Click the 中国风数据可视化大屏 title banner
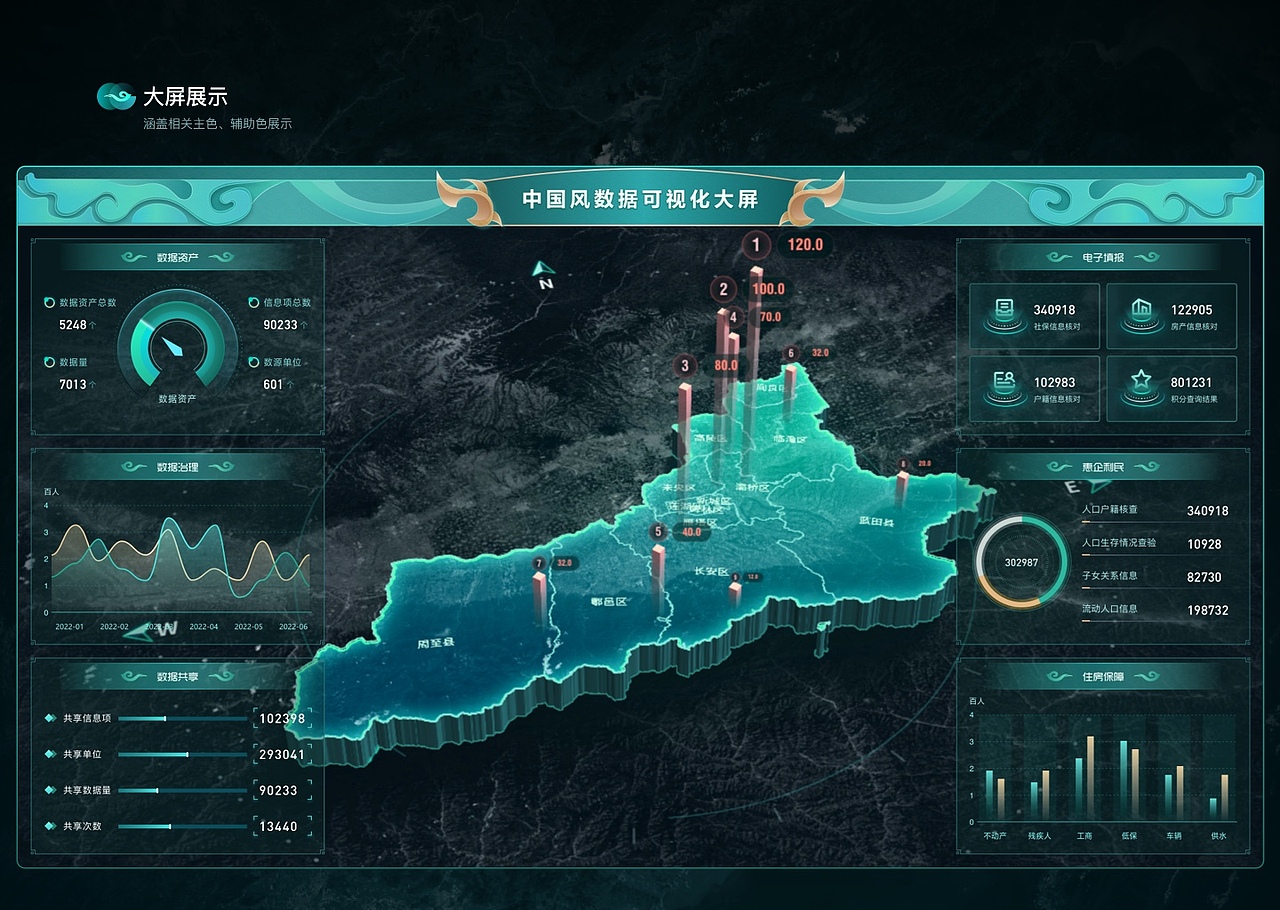This screenshot has width=1280, height=910. pyautogui.click(x=640, y=199)
